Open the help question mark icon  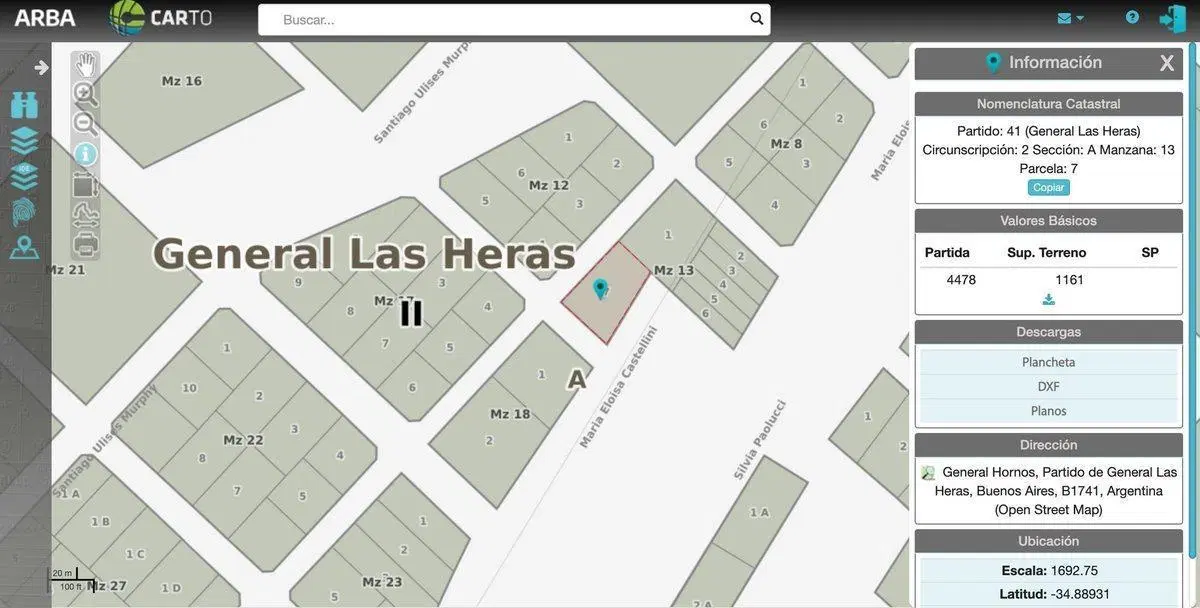pos(1132,17)
